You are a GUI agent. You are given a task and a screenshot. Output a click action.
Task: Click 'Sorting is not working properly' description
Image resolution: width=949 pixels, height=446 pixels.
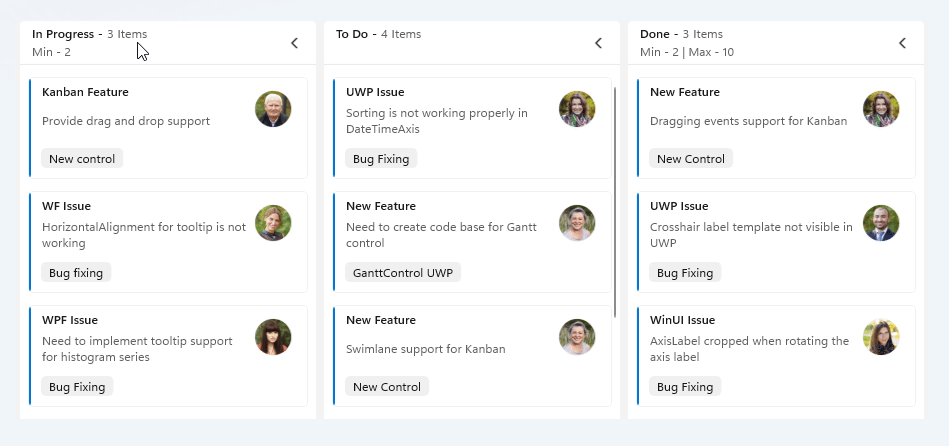coord(437,121)
